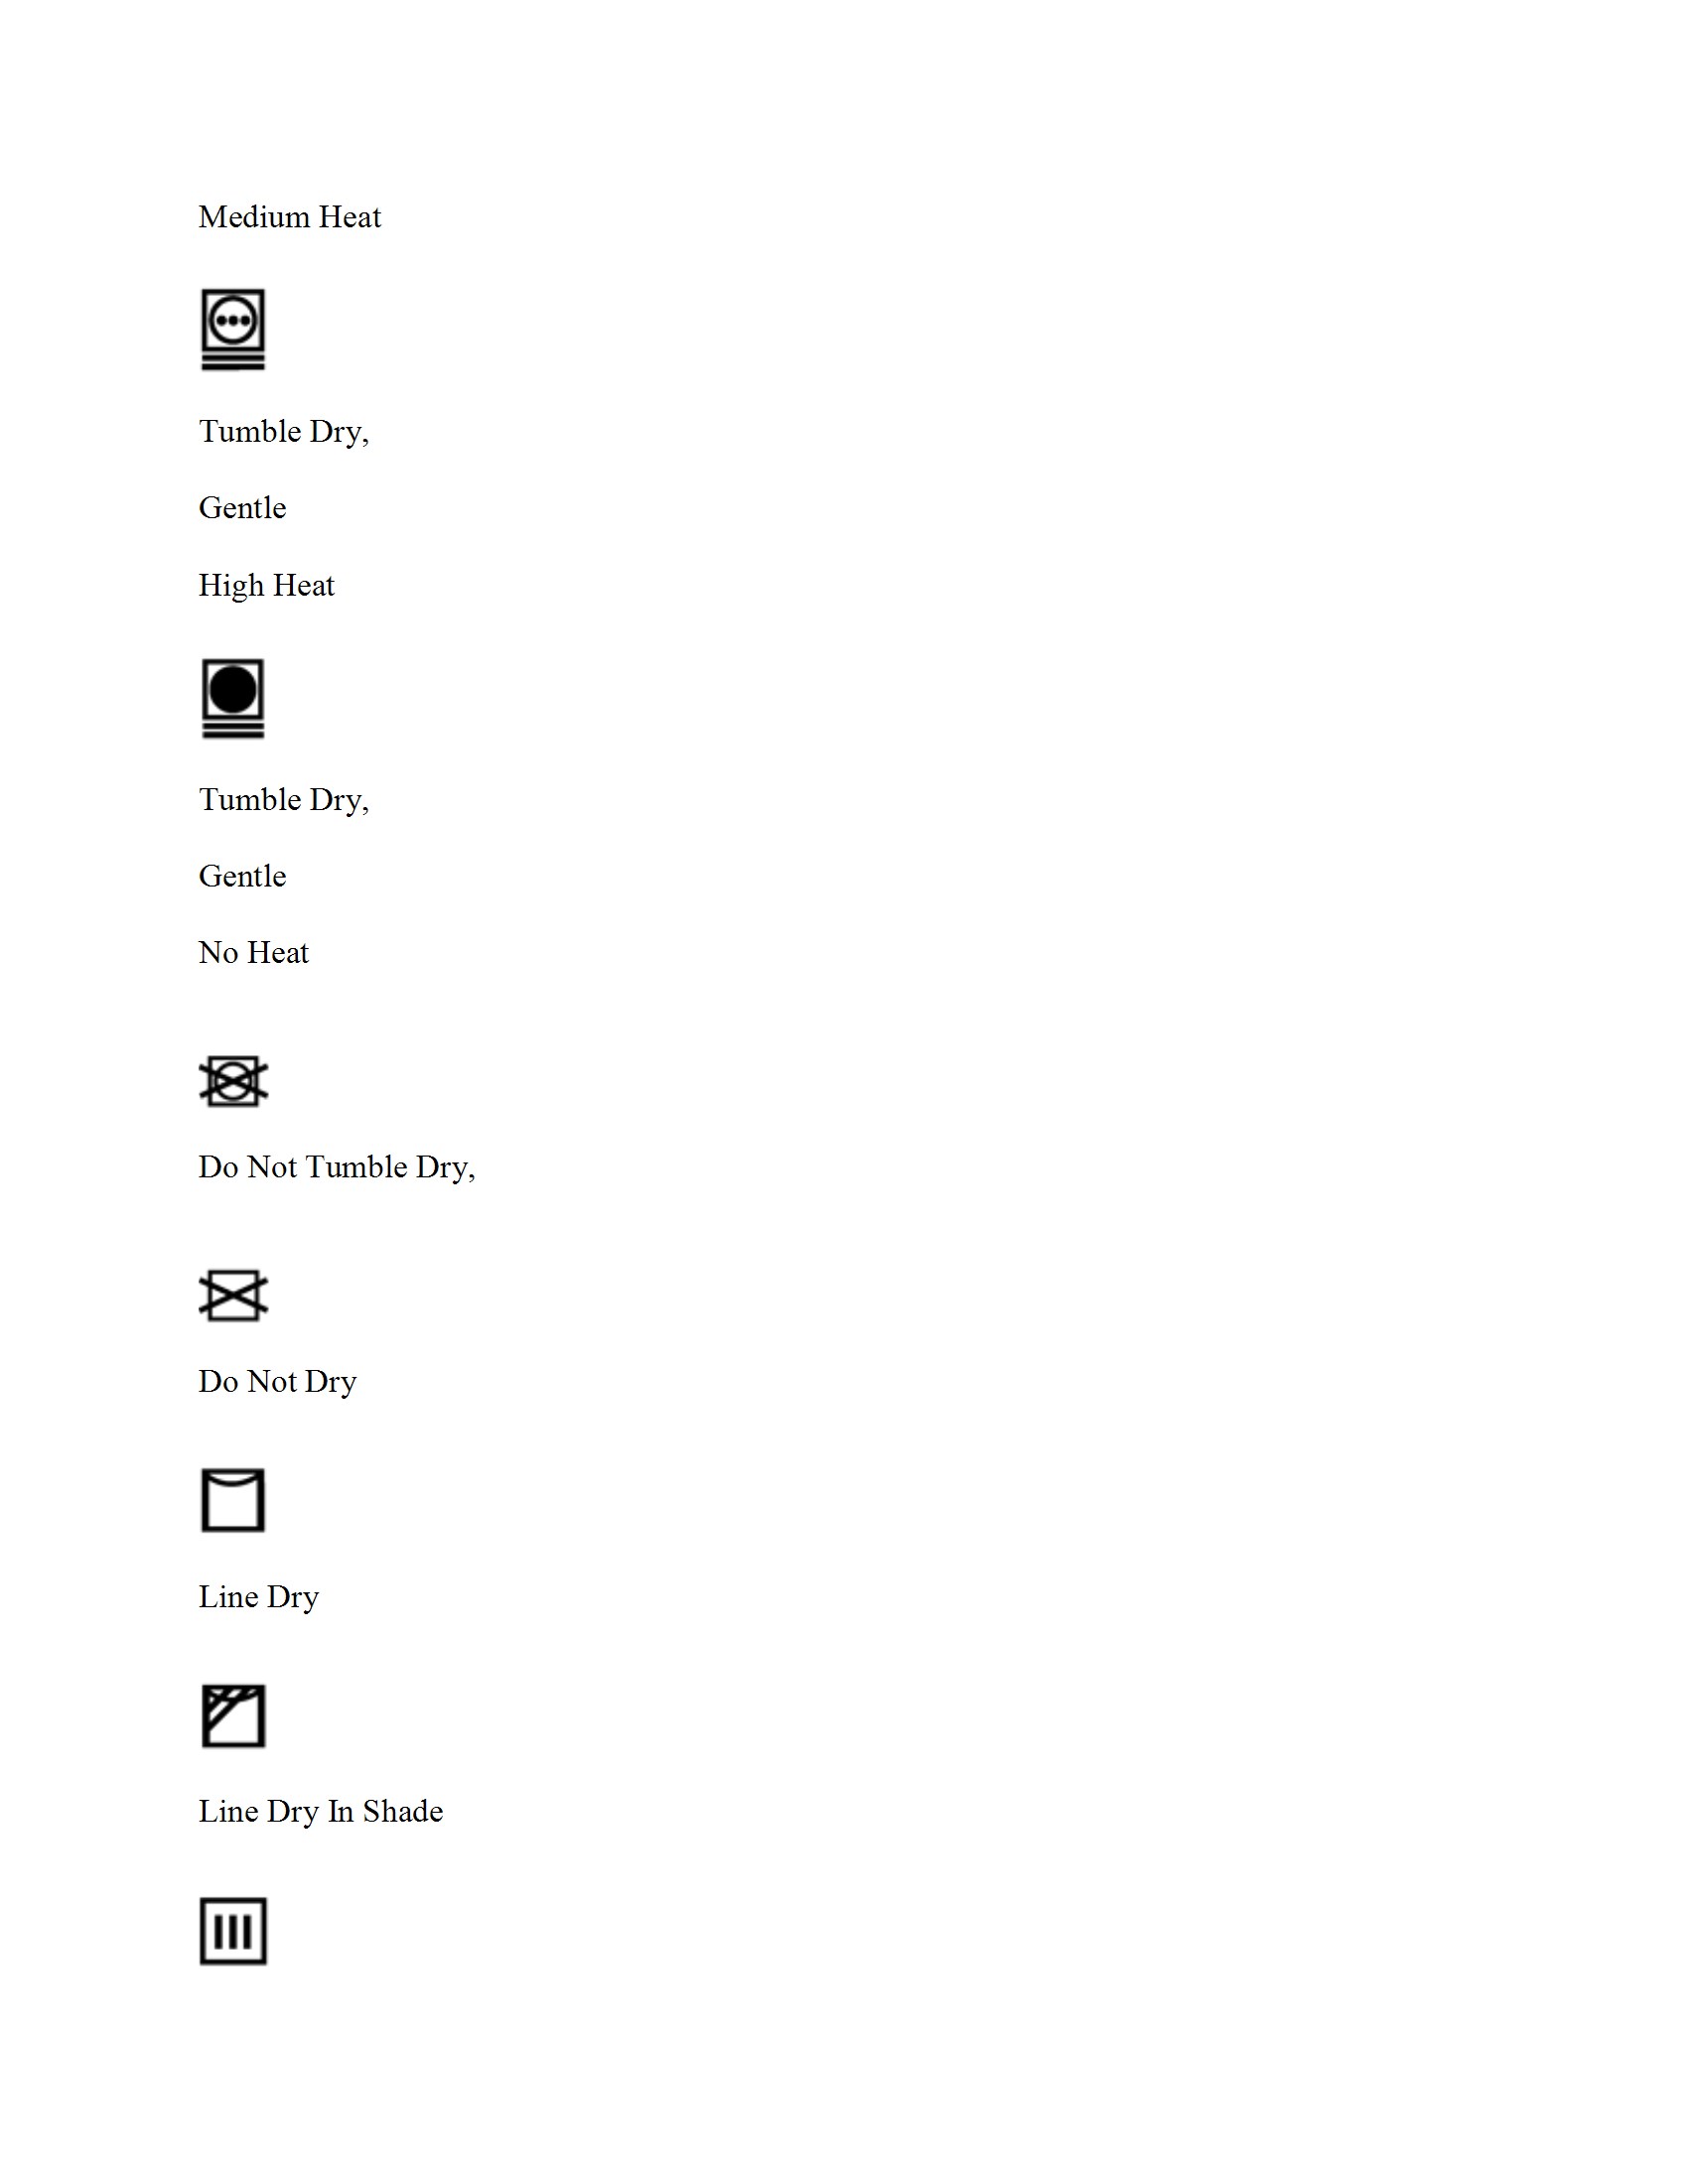Select the No Heat text line
The height and width of the screenshot is (2184, 1688).
253,953
